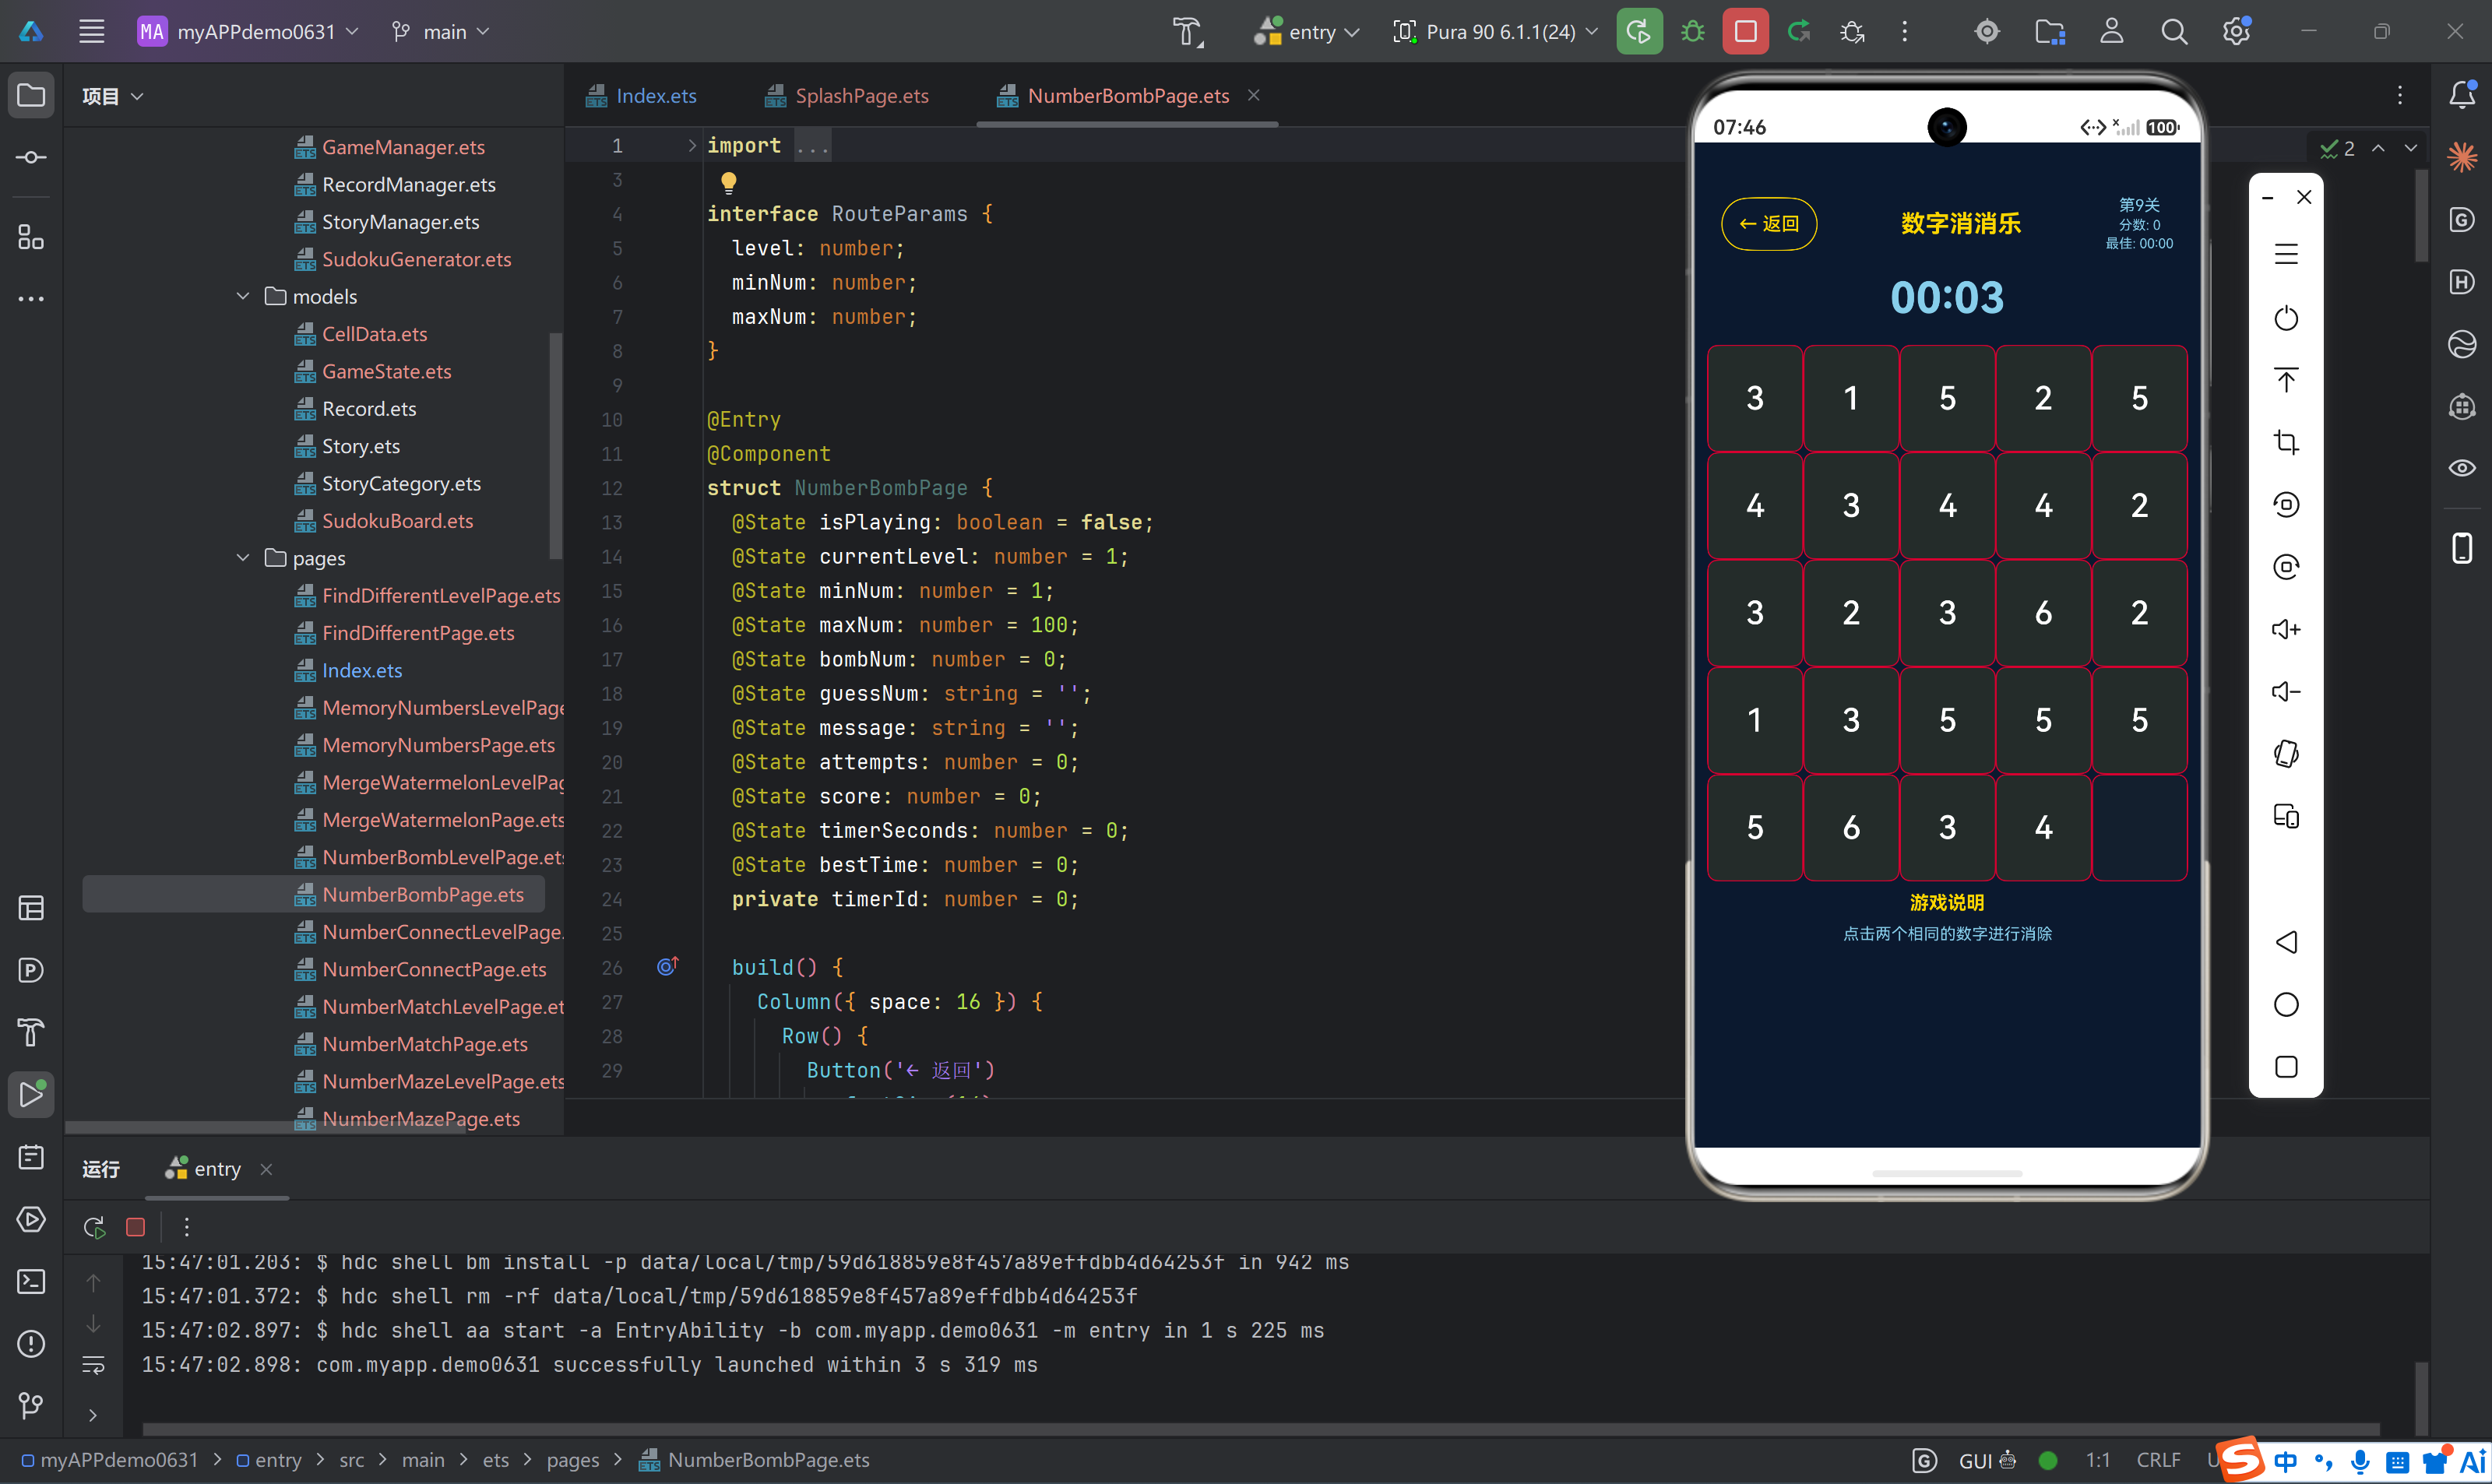
Task: Click emulator volume up button
Action: point(2286,629)
